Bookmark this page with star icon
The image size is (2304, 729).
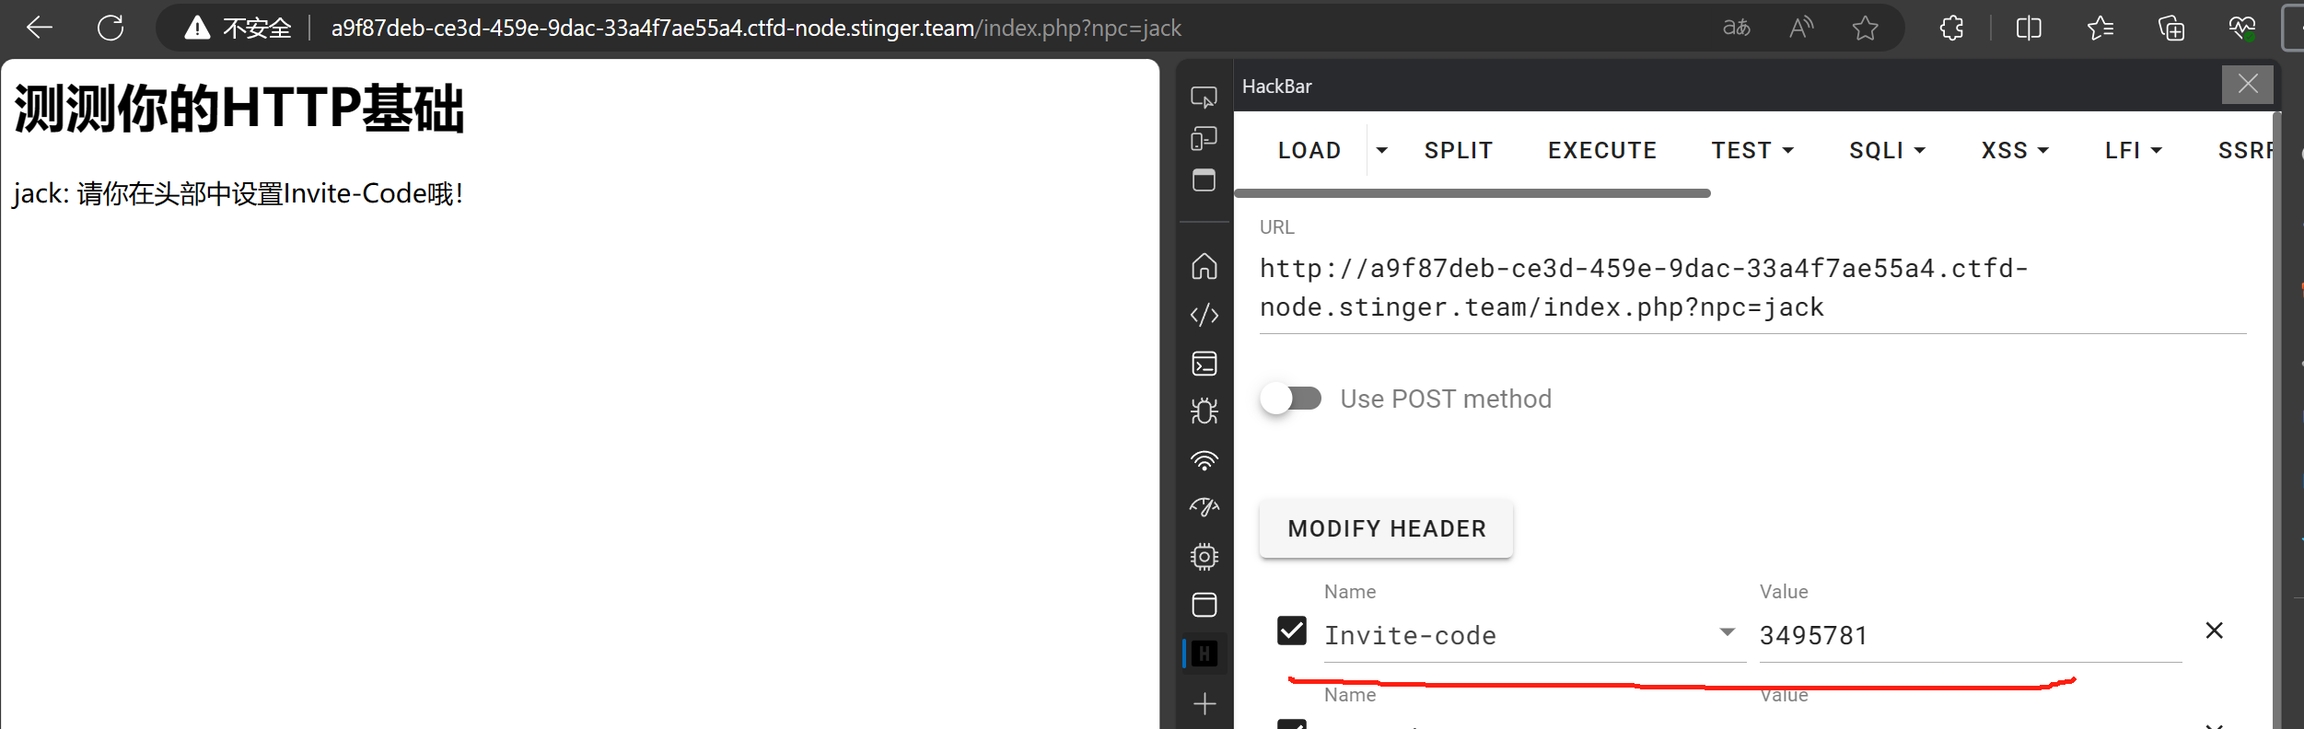pos(1865,28)
